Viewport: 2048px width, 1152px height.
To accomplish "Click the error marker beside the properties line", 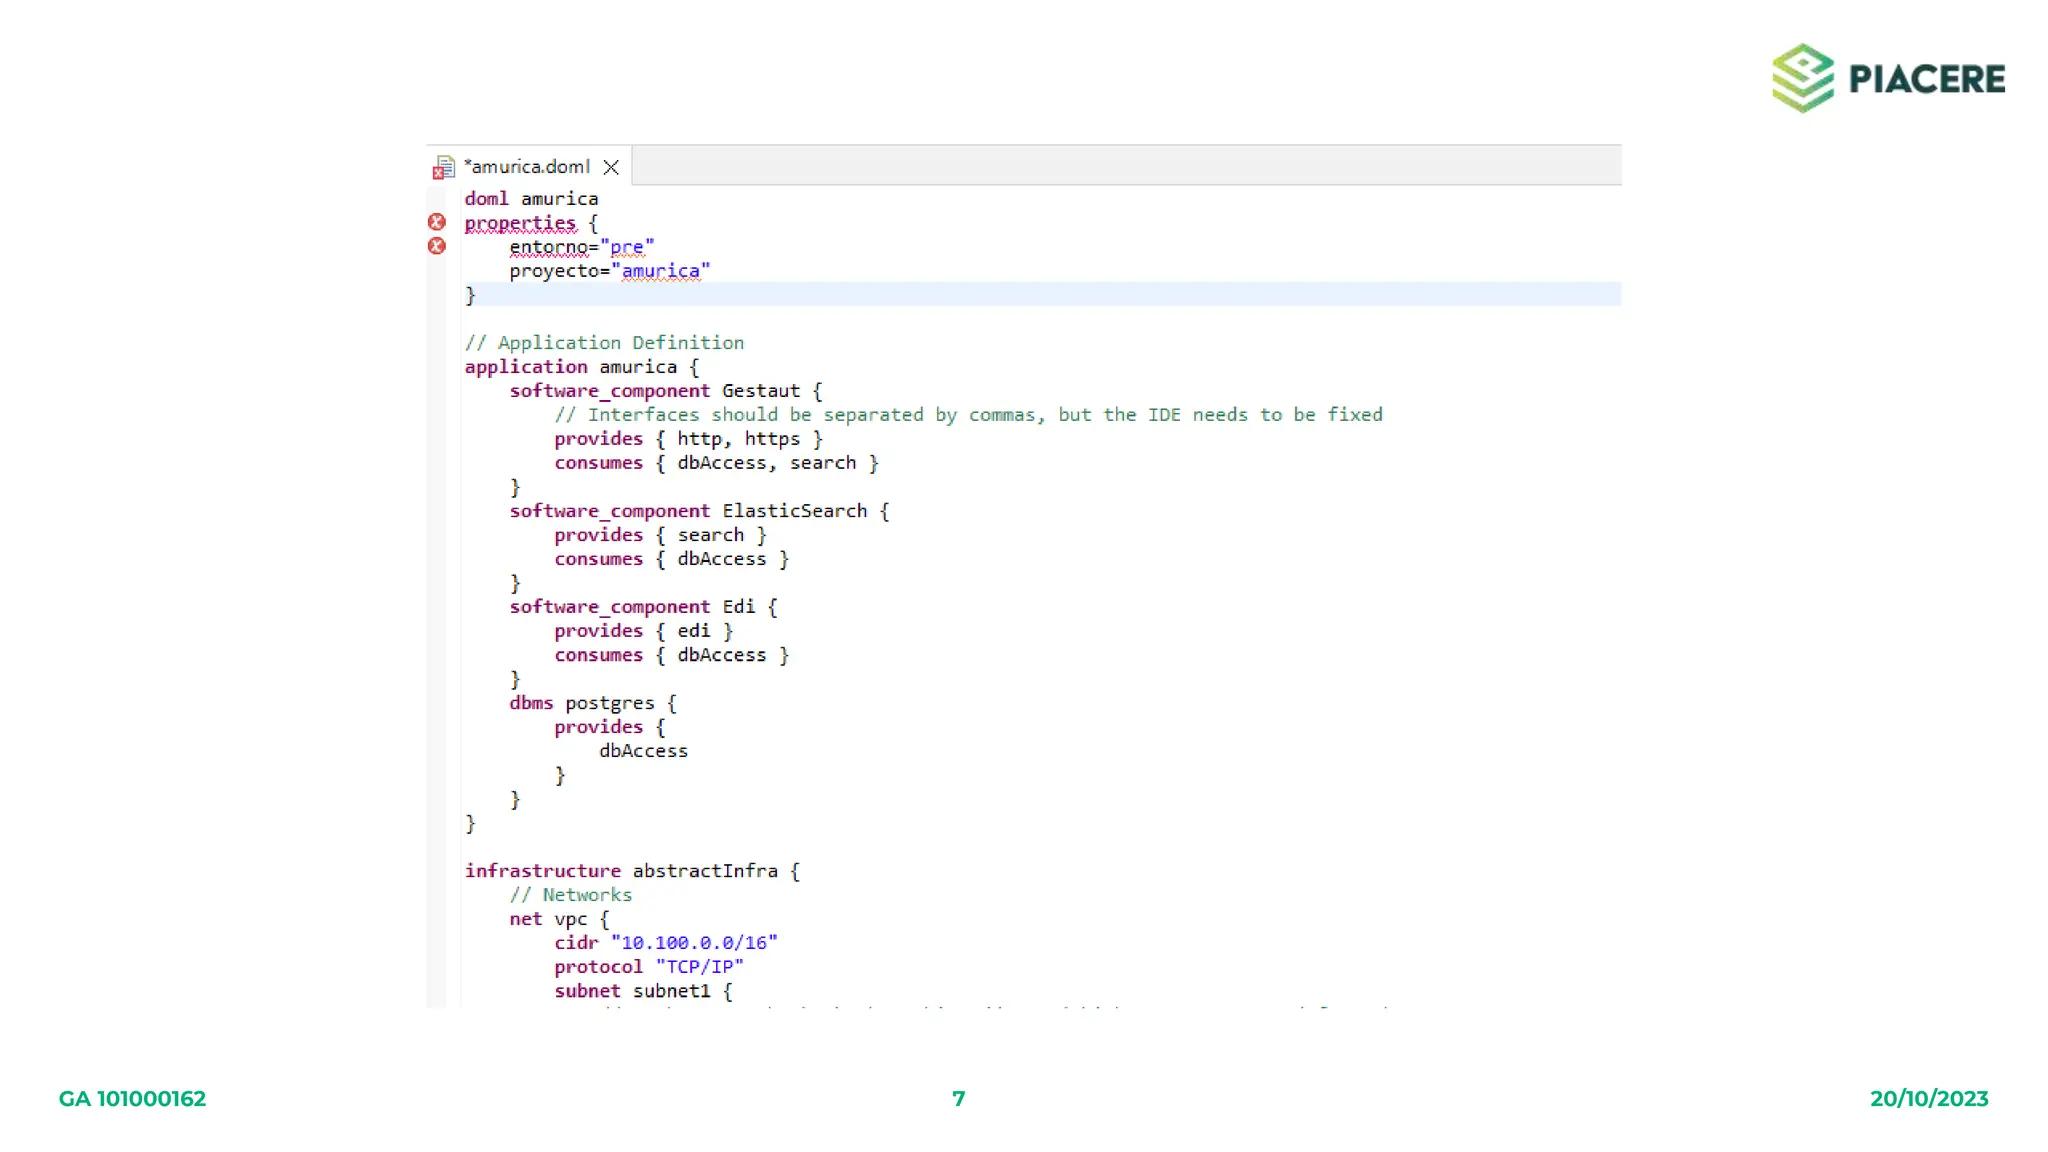I will click(437, 222).
